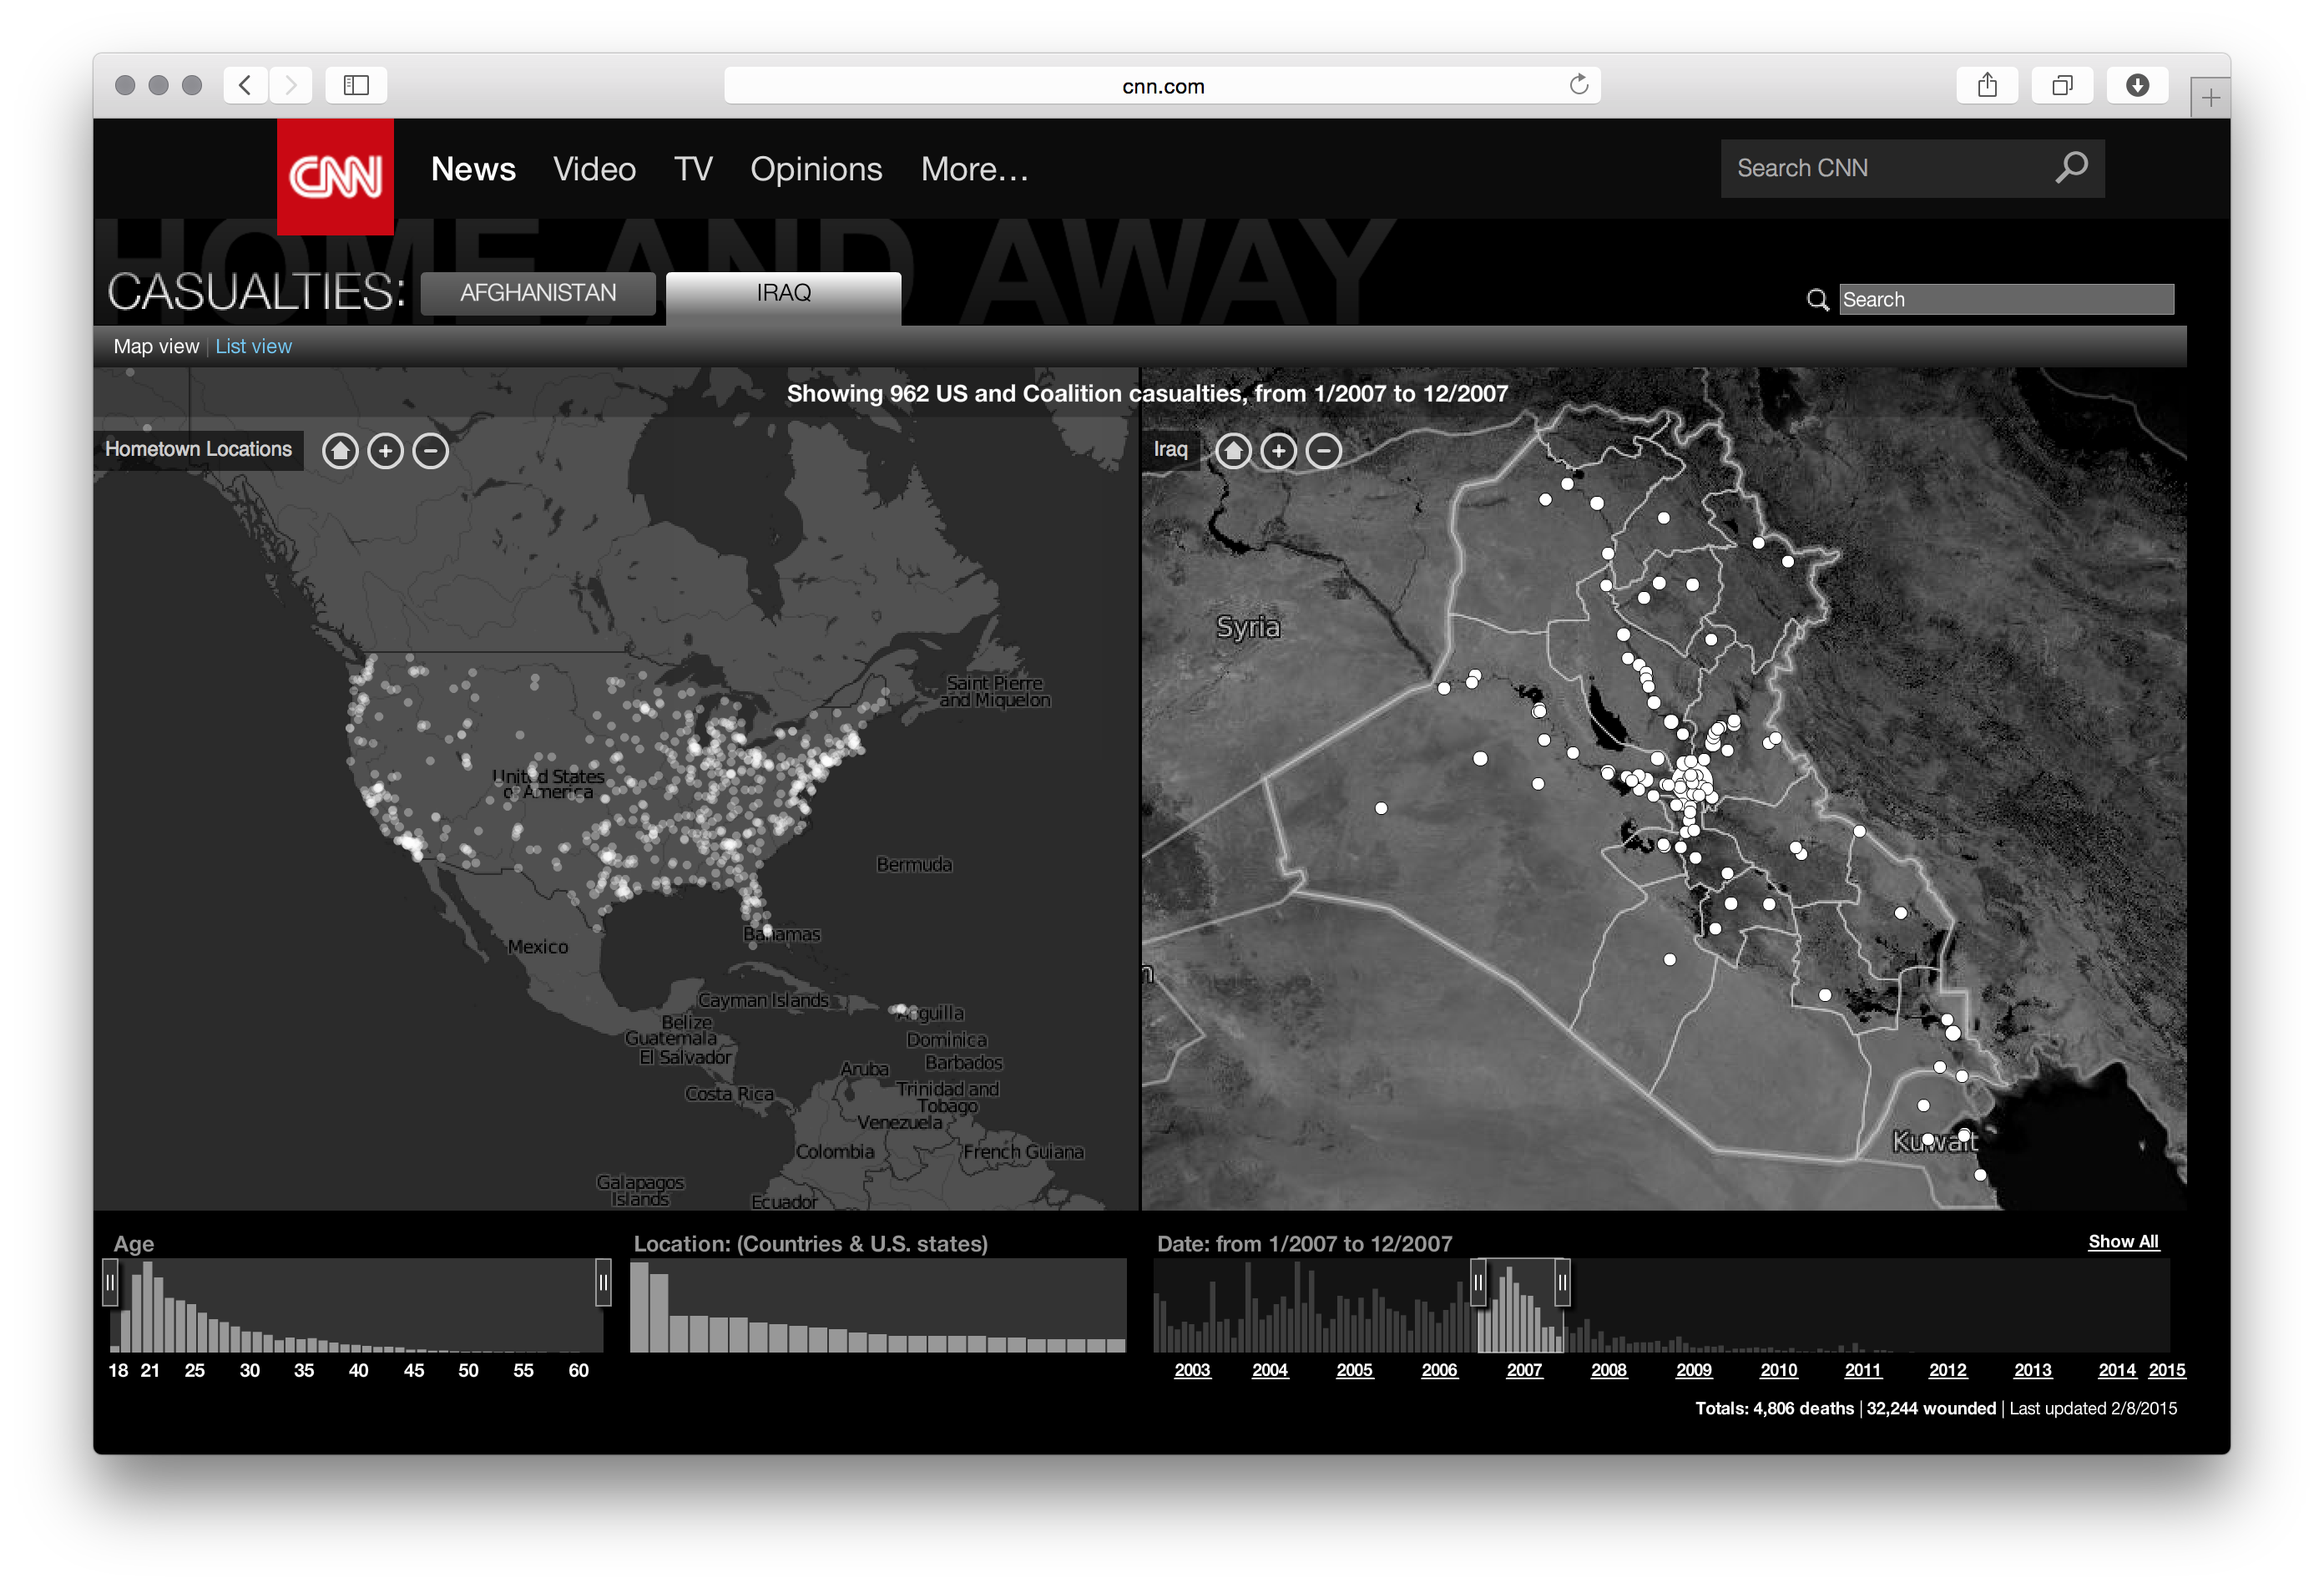
Task: Select the IRAQ tab
Action: coord(782,292)
